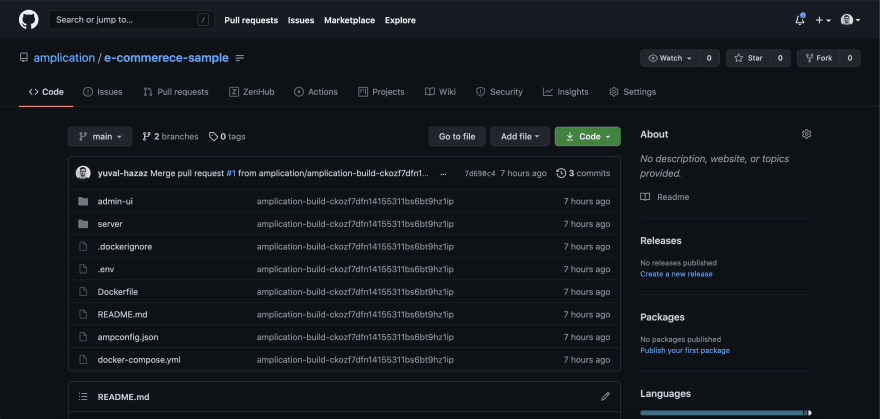Open the GitHub home logo
Image resolution: width=880 pixels, height=419 pixels.
pos(29,20)
